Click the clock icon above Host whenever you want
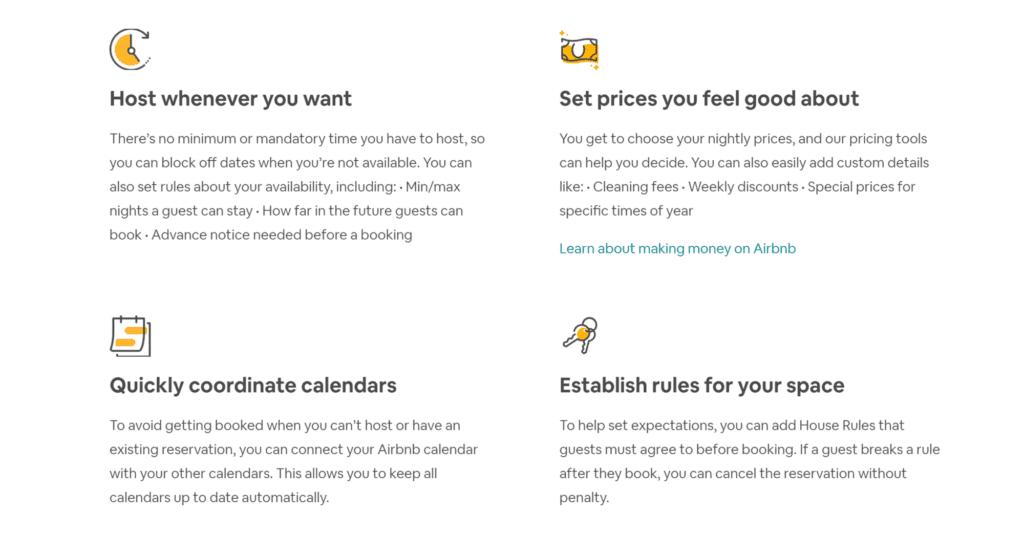Viewport: 1024px width, 555px height. point(130,49)
